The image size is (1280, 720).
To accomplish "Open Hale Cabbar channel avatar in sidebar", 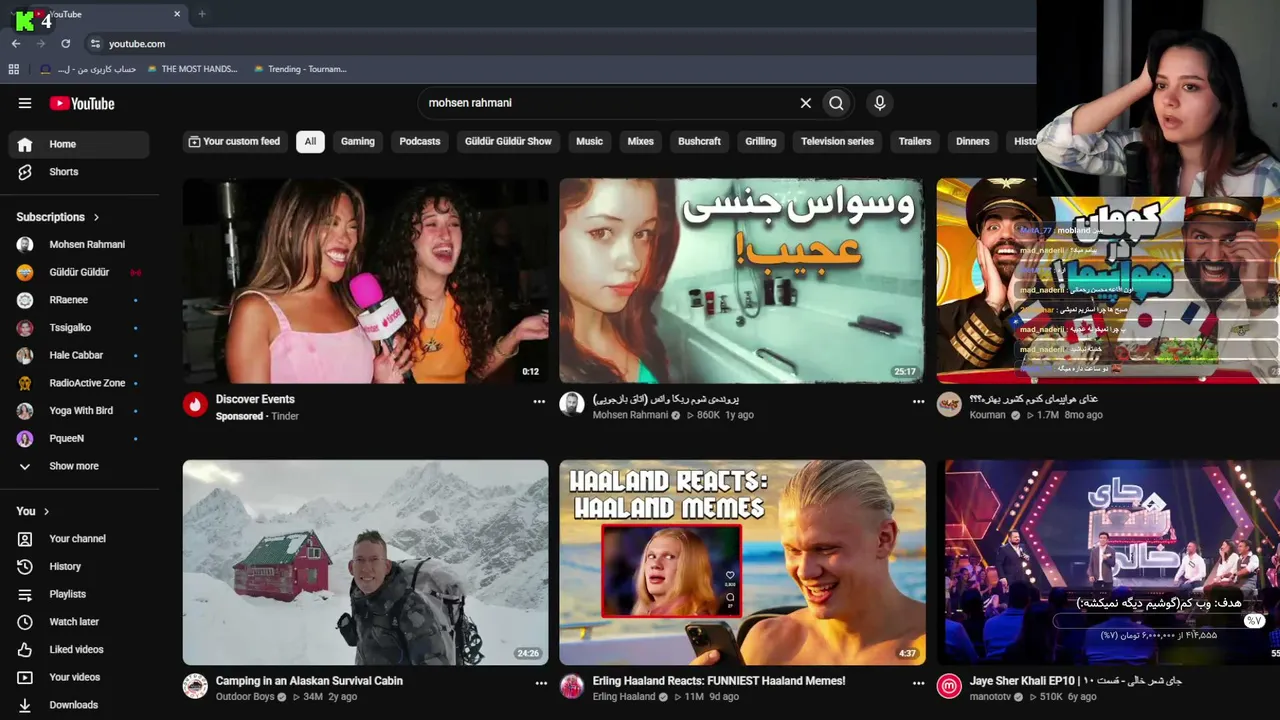I will [x=25, y=355].
